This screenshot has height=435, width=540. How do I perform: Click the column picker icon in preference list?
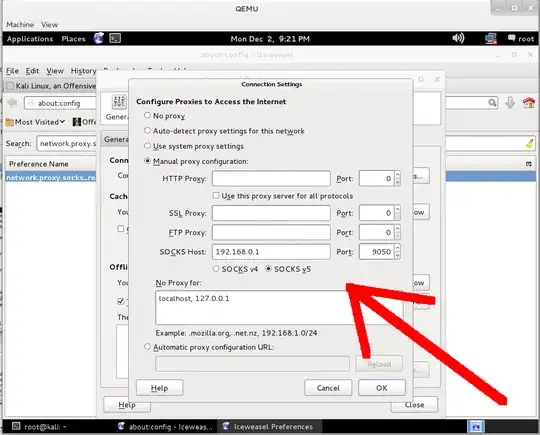pyautogui.click(x=529, y=164)
